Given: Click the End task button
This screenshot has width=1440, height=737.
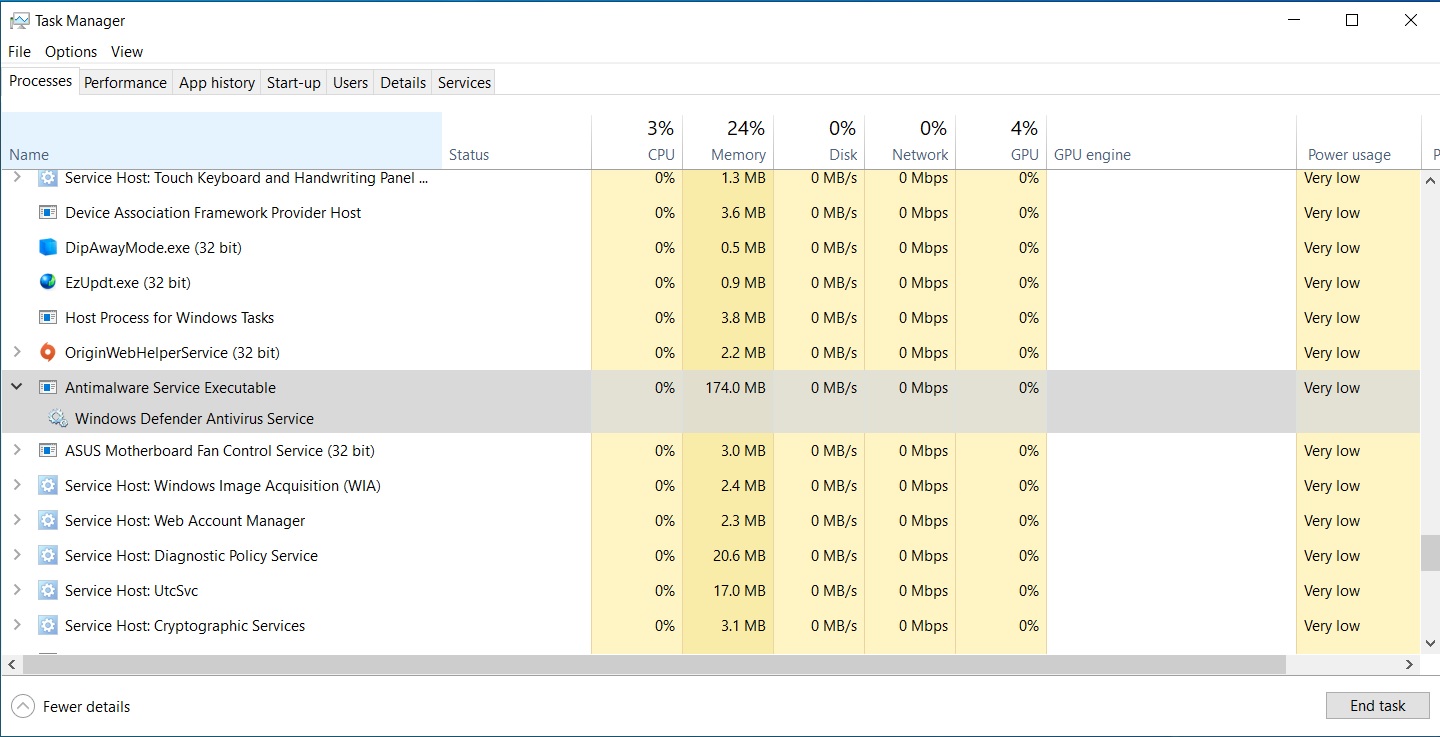Looking at the screenshot, I should 1378,706.
